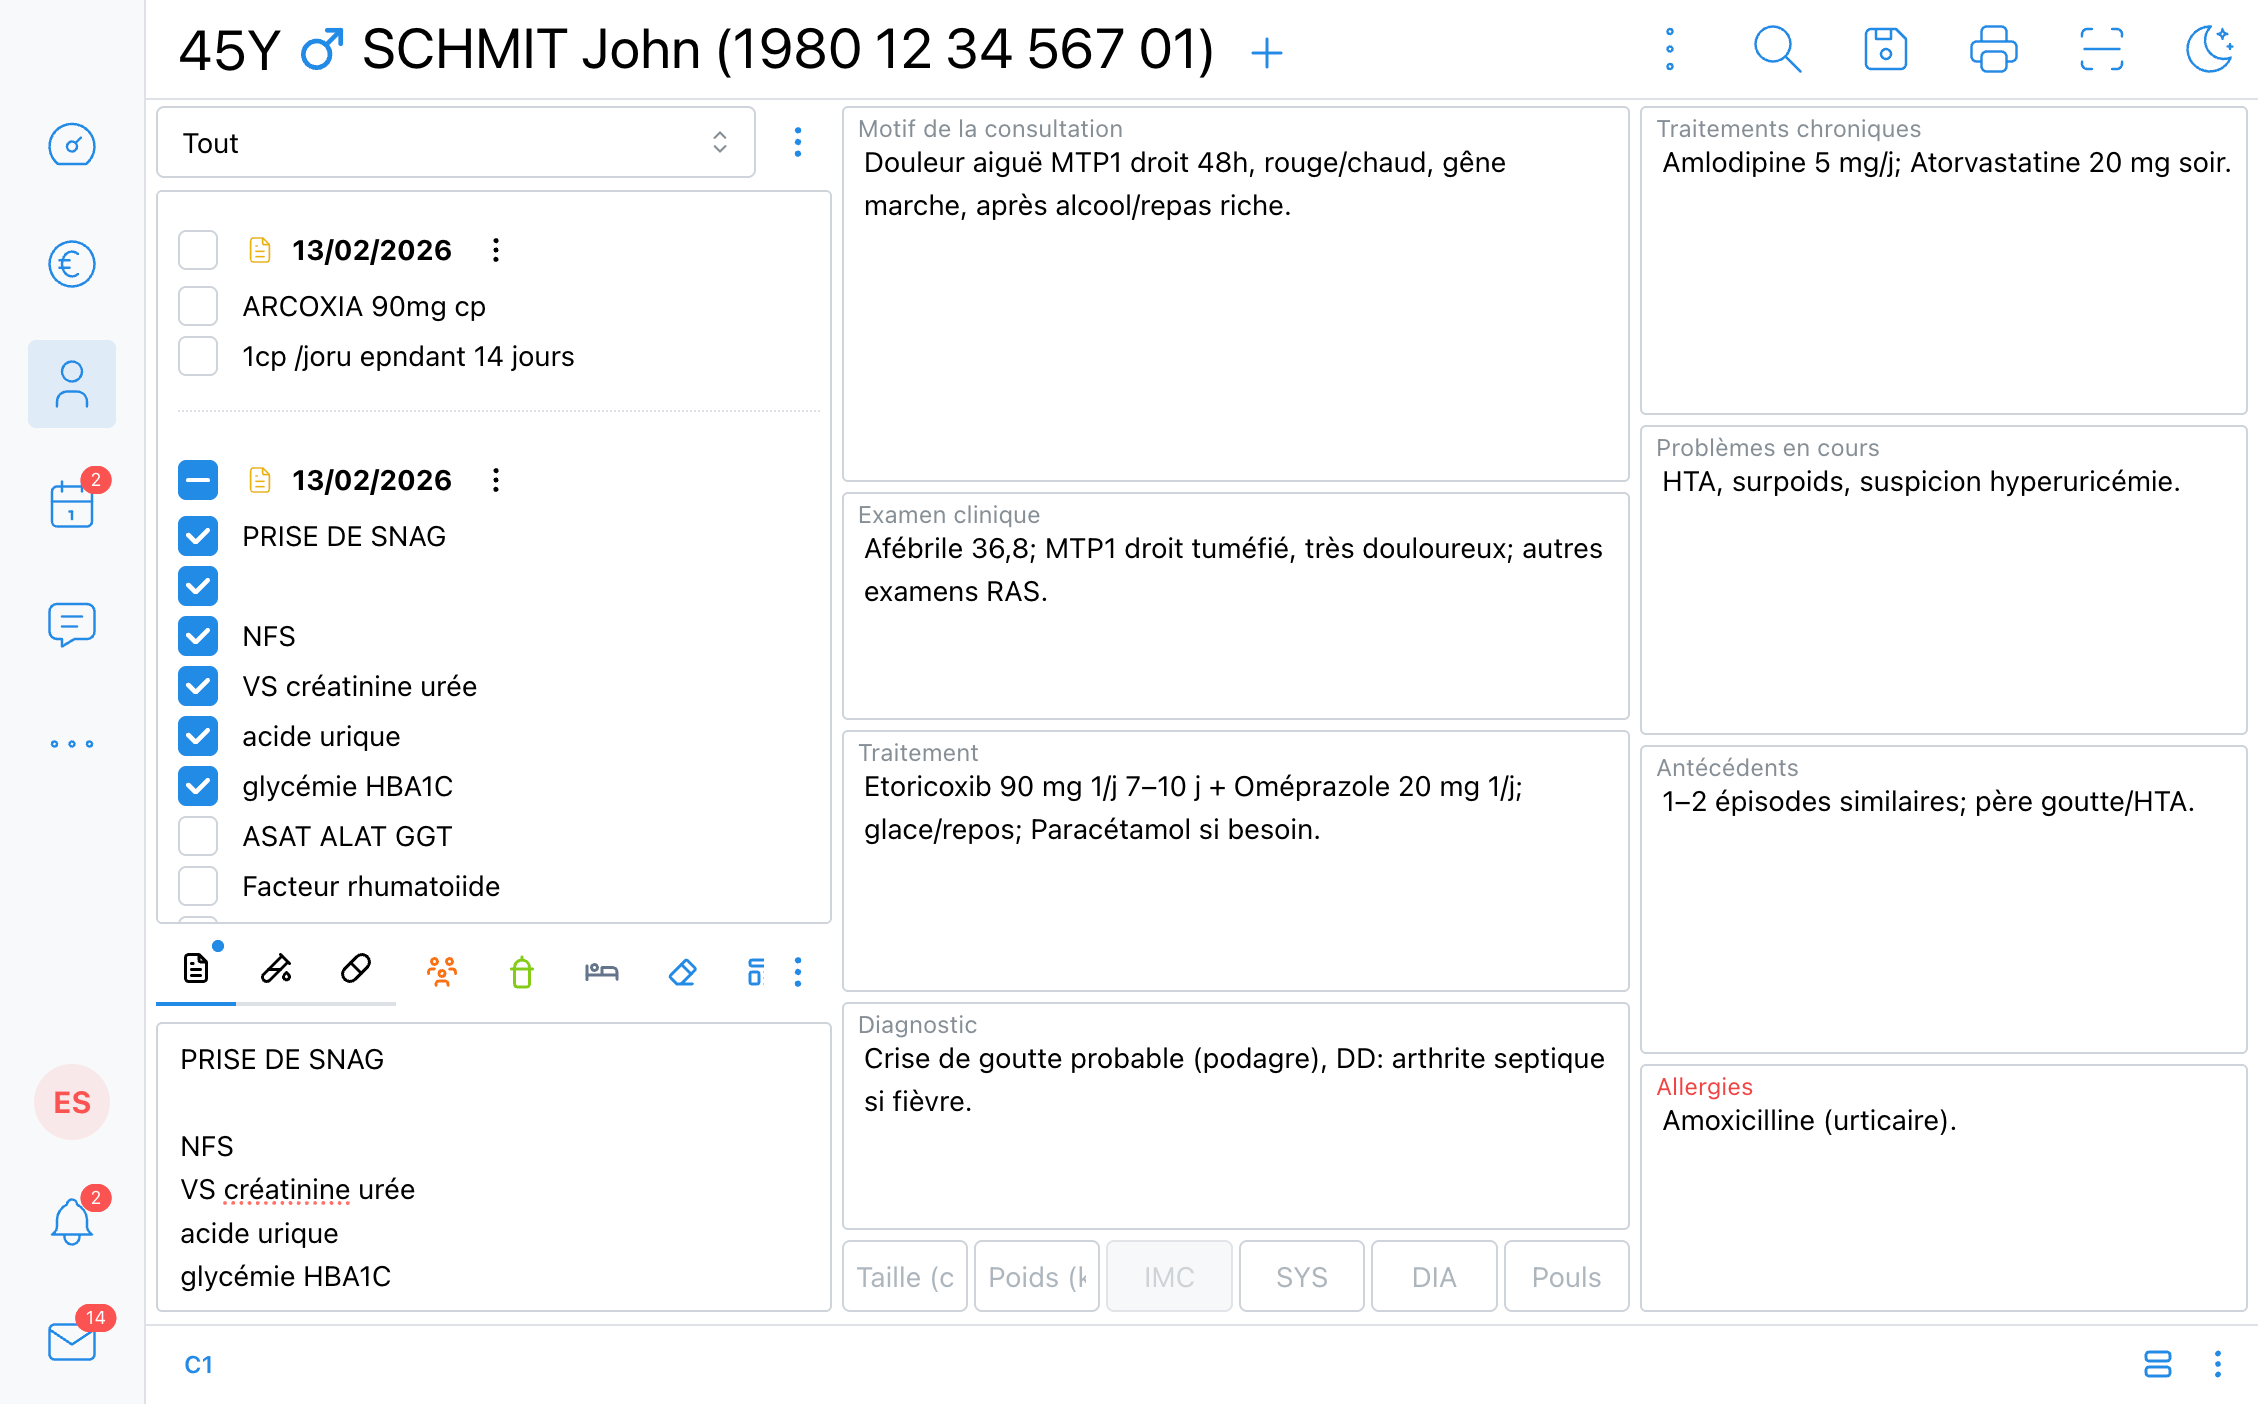
Task: Select the pill medication tab icon
Action: coord(356,969)
